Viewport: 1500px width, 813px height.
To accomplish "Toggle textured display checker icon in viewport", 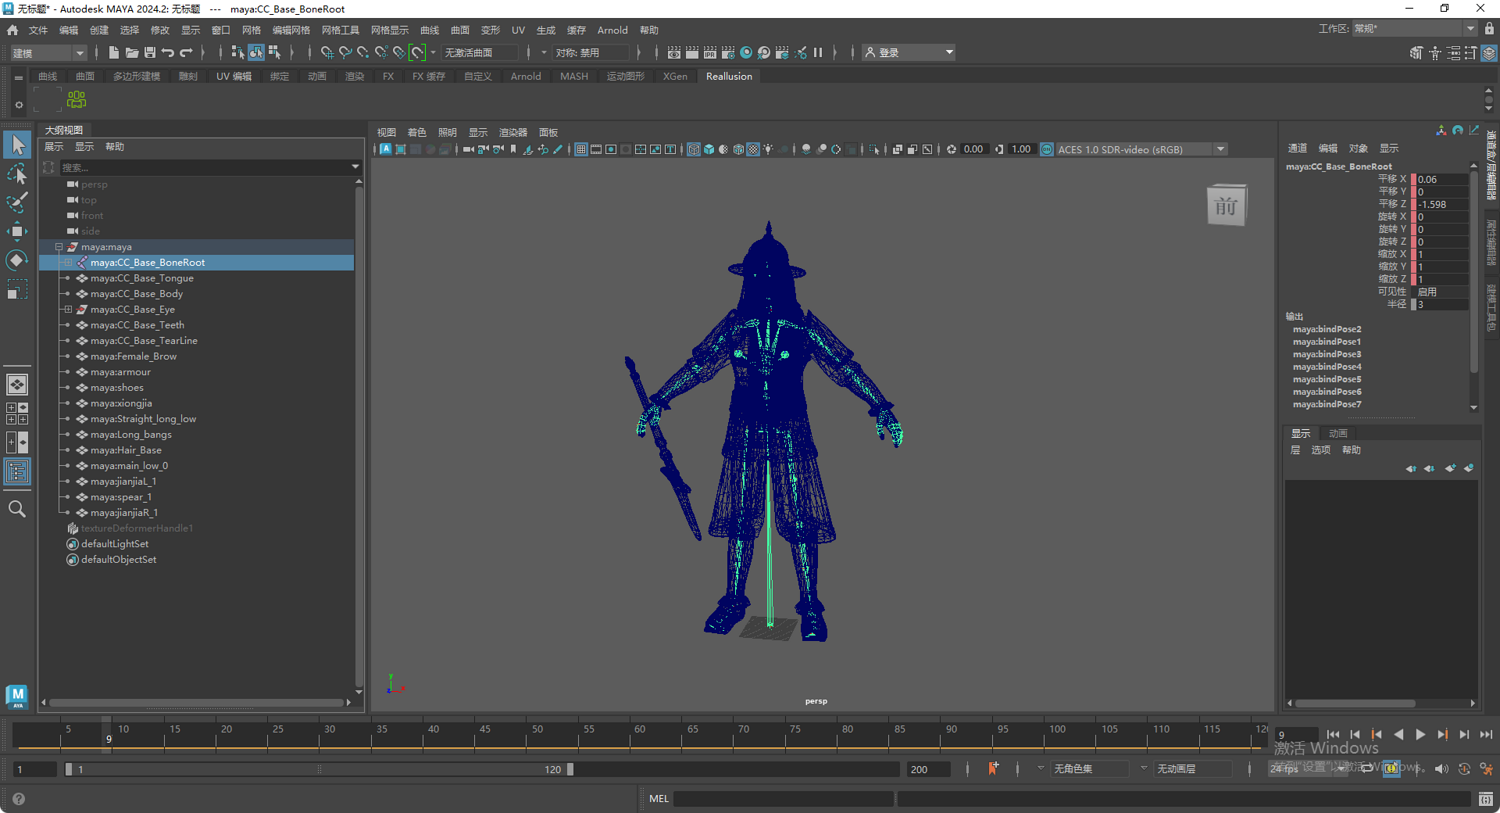I will point(752,149).
